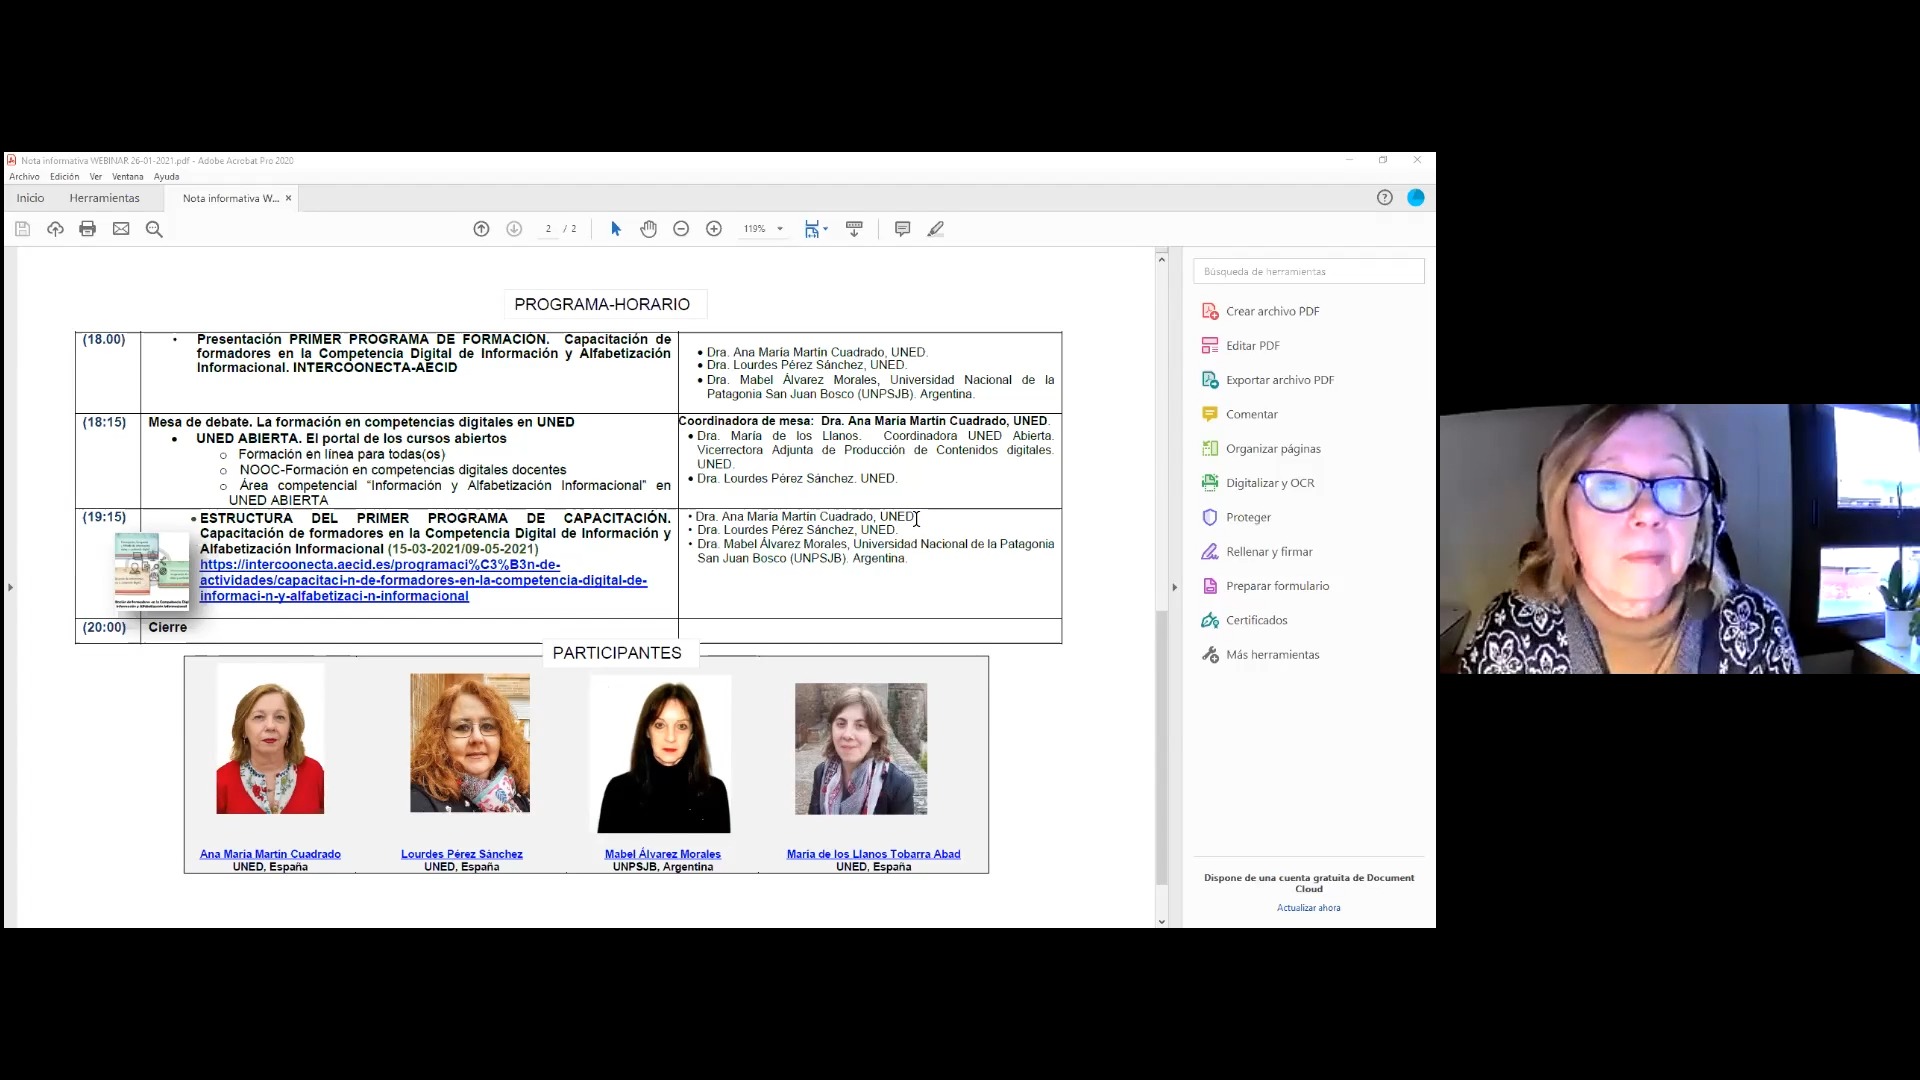
Task: Add a sticky note comment icon
Action: [x=902, y=229]
